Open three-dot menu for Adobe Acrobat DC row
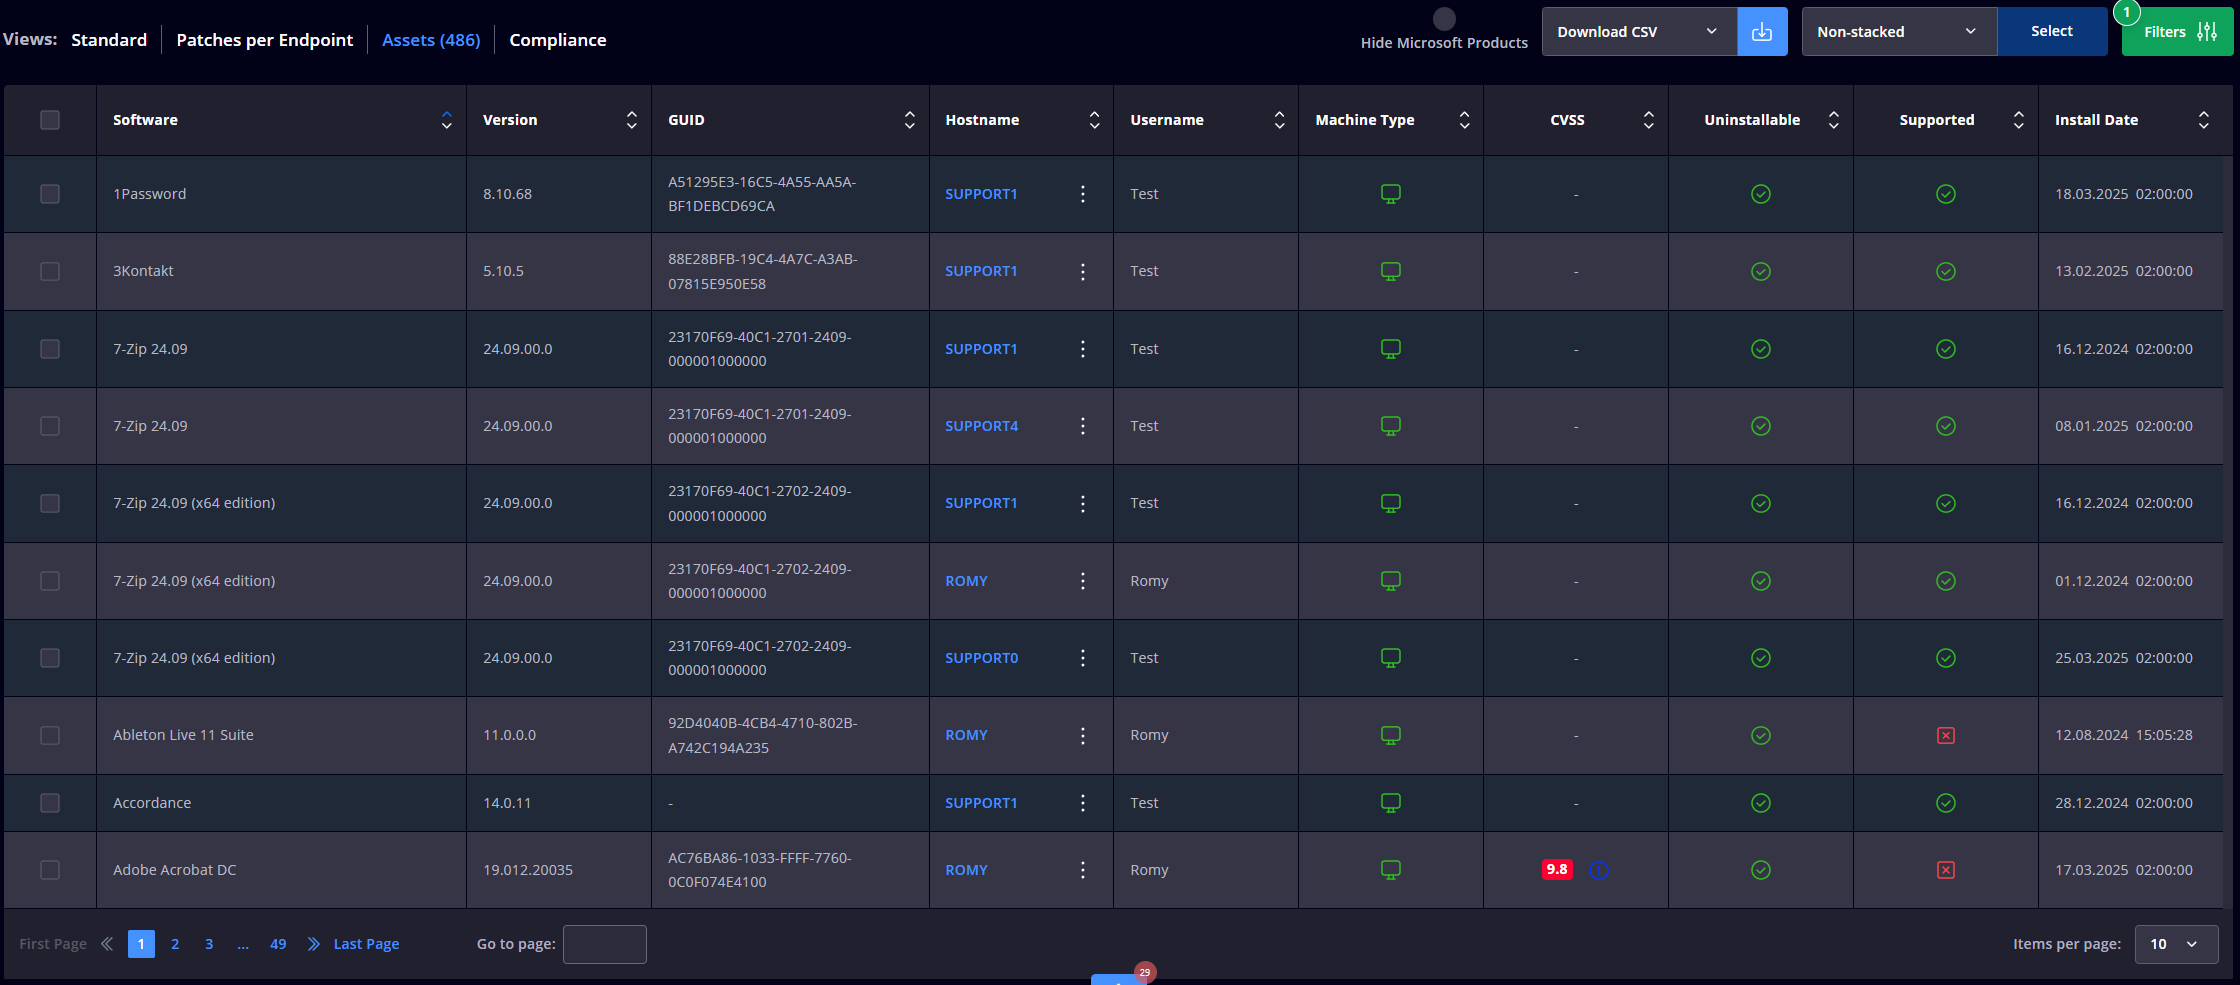Screen dimensions: 2240x985 point(1083,870)
